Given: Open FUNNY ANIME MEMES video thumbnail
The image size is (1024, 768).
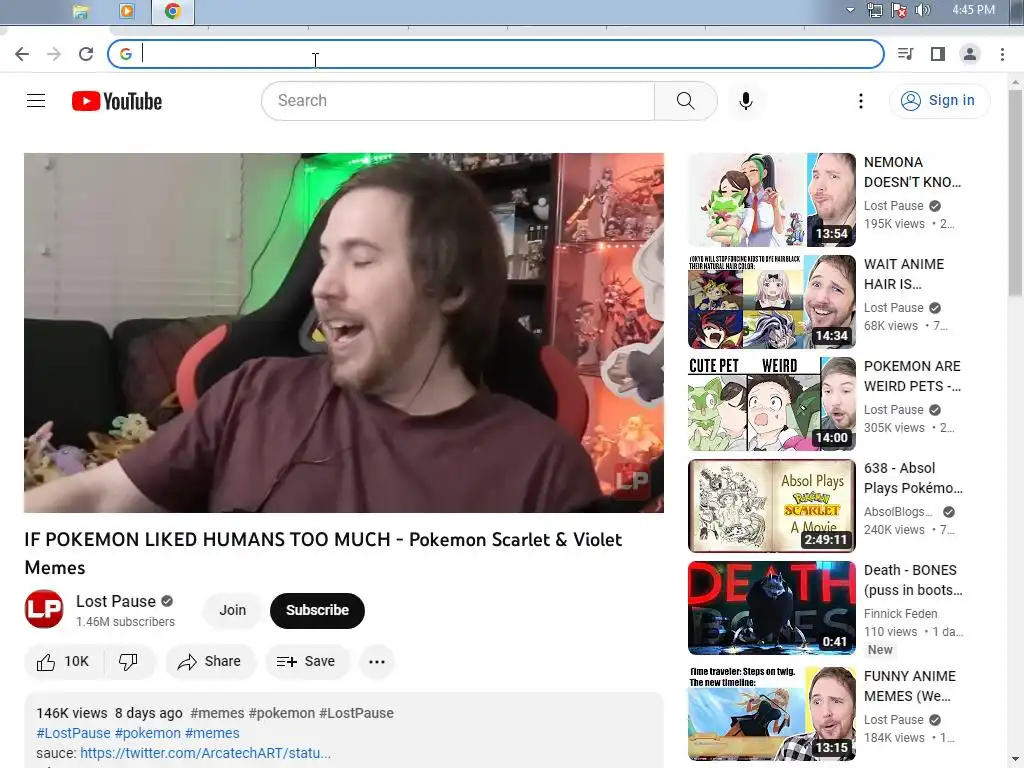Looking at the screenshot, I should pyautogui.click(x=772, y=713).
